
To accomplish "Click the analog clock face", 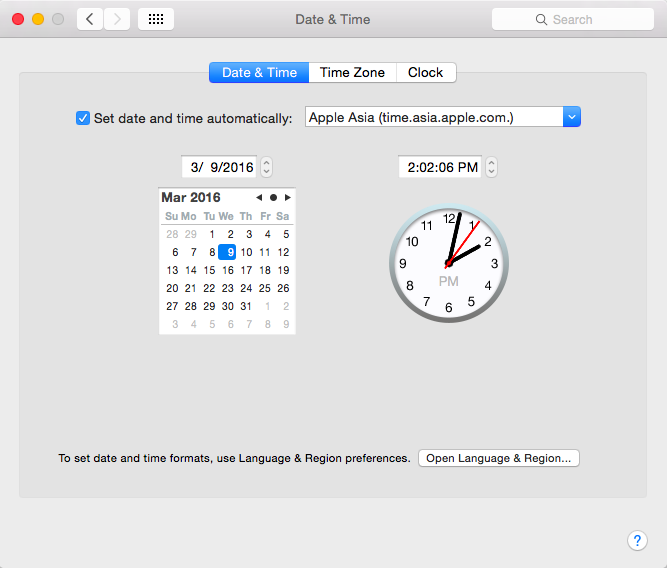I will (x=448, y=262).
